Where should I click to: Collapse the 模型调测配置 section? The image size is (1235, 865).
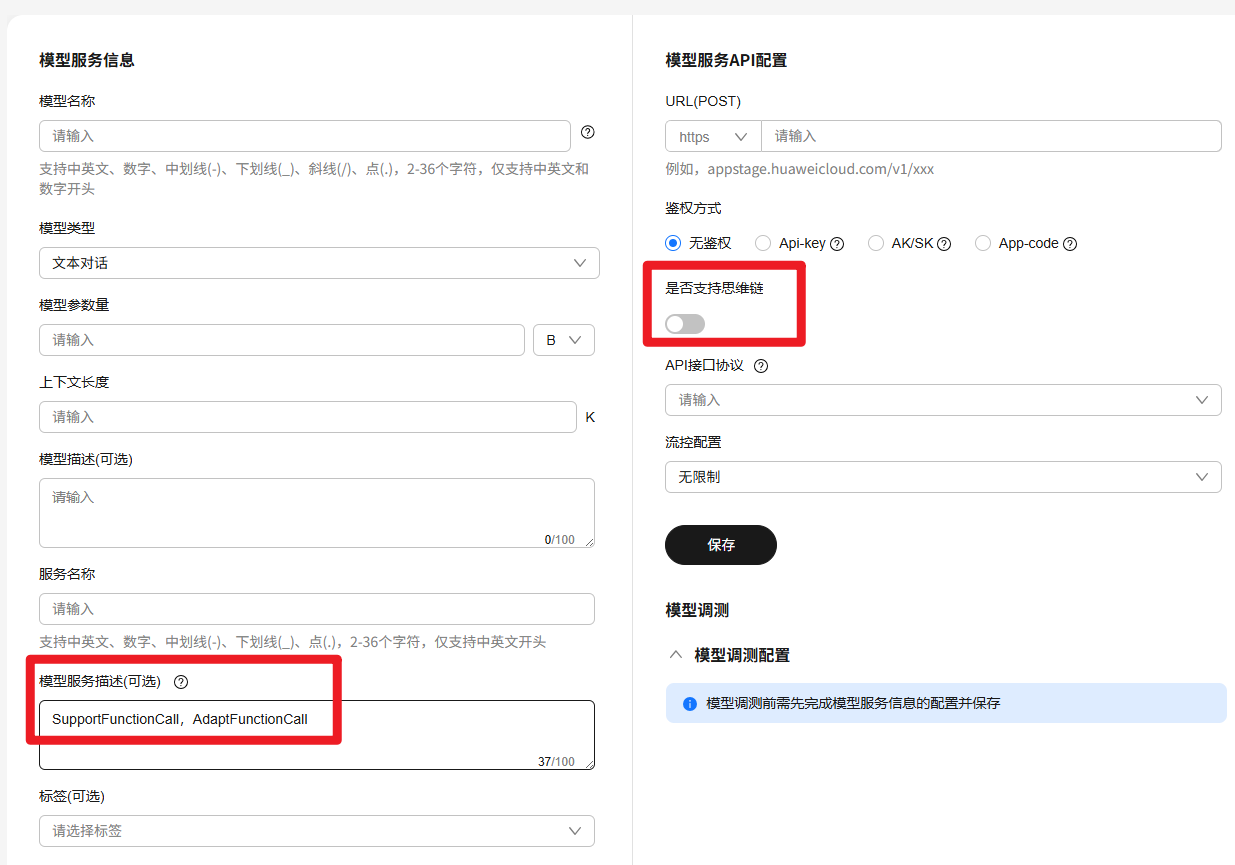(675, 655)
